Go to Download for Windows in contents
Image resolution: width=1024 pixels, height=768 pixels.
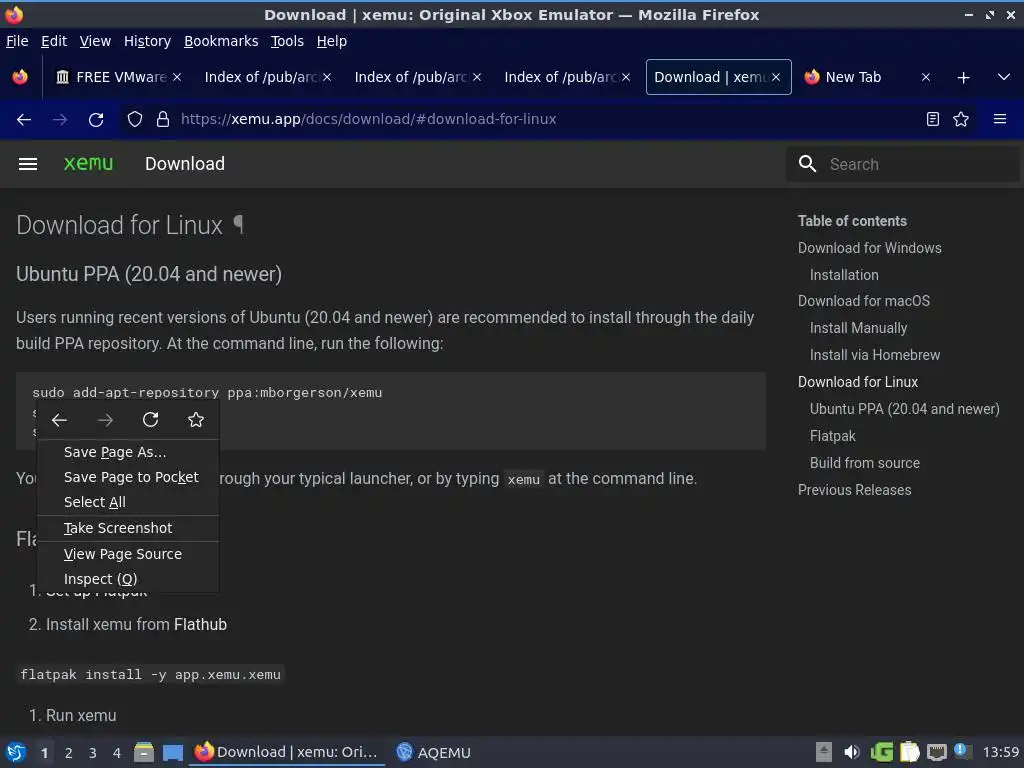pos(869,248)
